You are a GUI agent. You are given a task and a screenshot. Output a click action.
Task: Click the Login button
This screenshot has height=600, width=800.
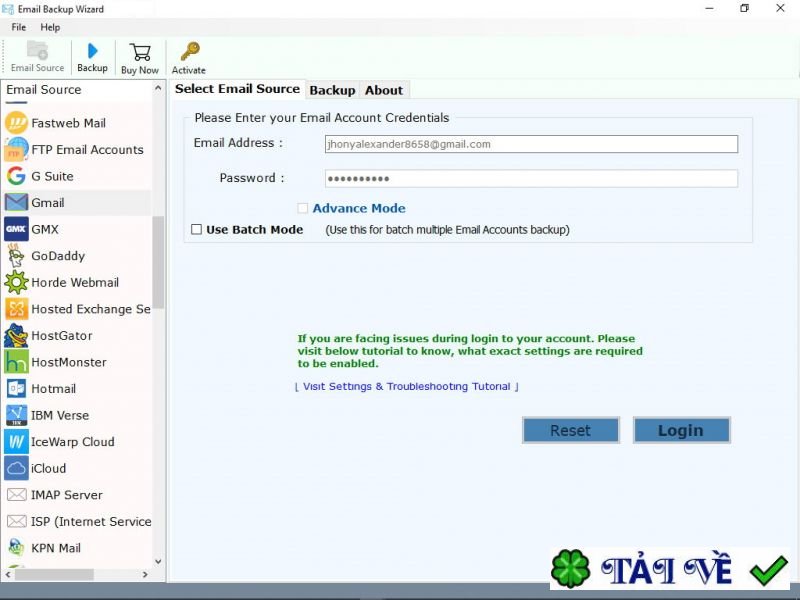(681, 430)
